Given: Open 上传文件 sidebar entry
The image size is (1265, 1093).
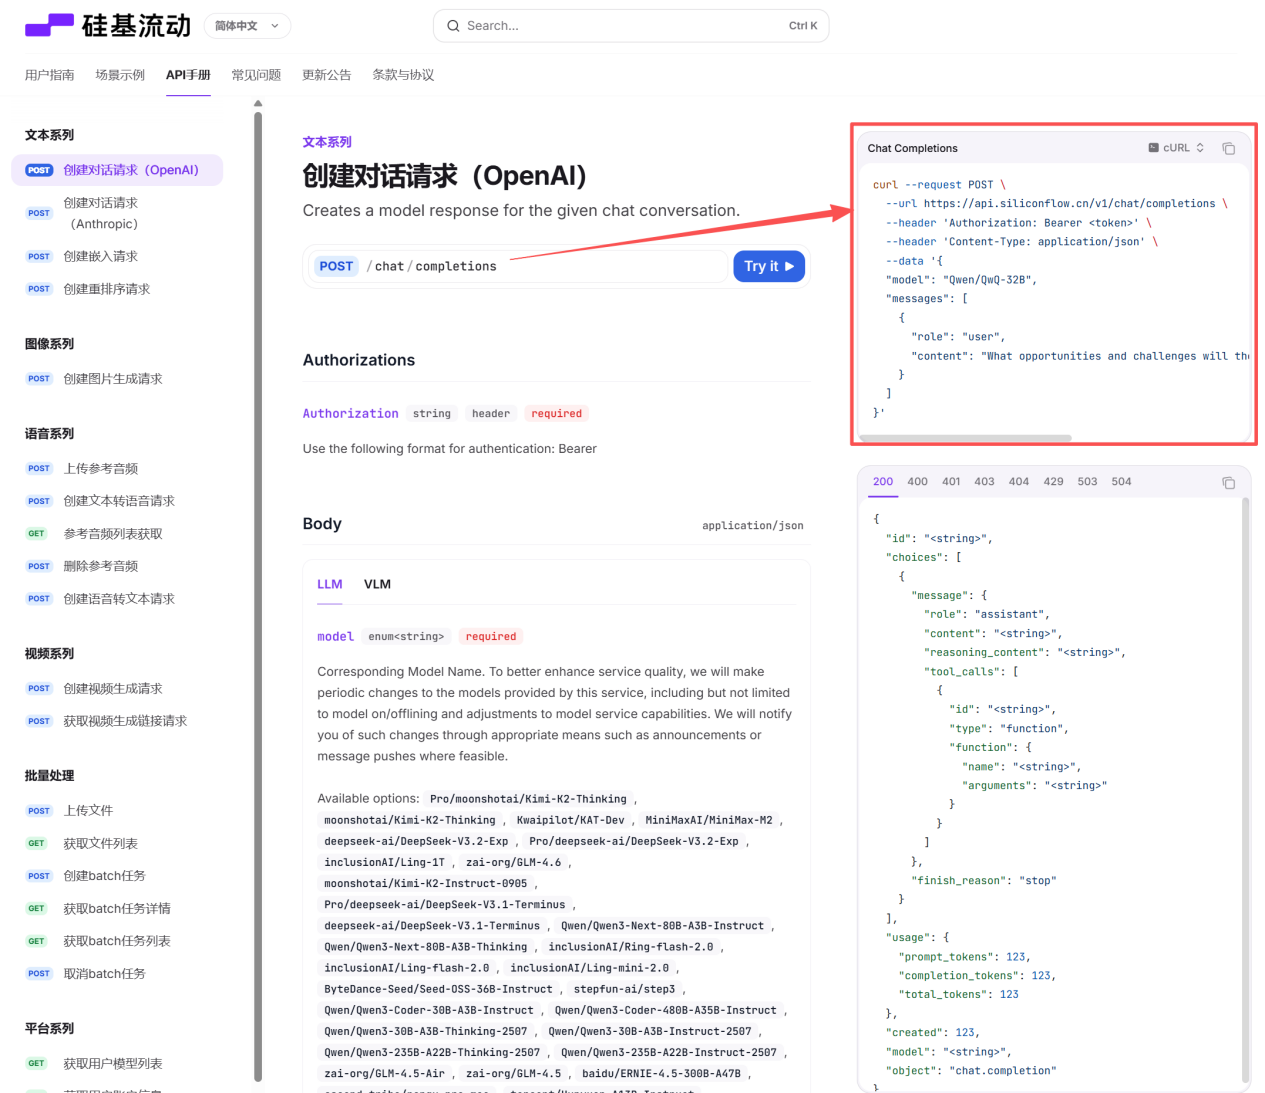Looking at the screenshot, I should (x=117, y=811).
